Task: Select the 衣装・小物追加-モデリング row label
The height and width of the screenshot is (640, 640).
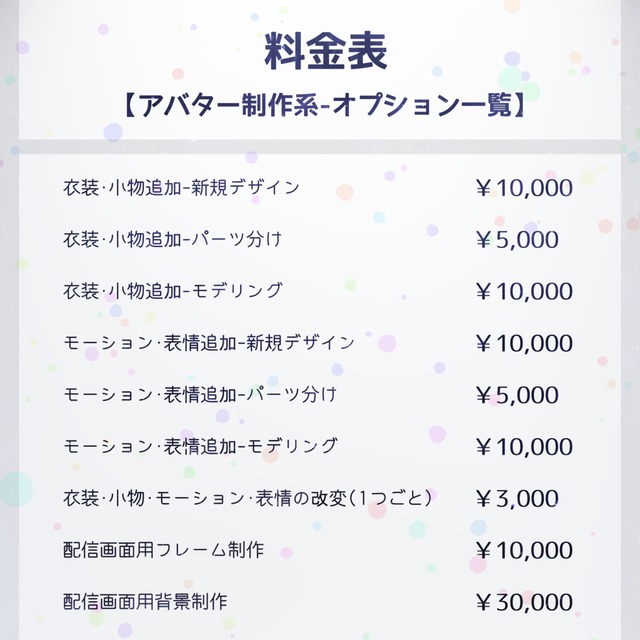Action: 173,291
